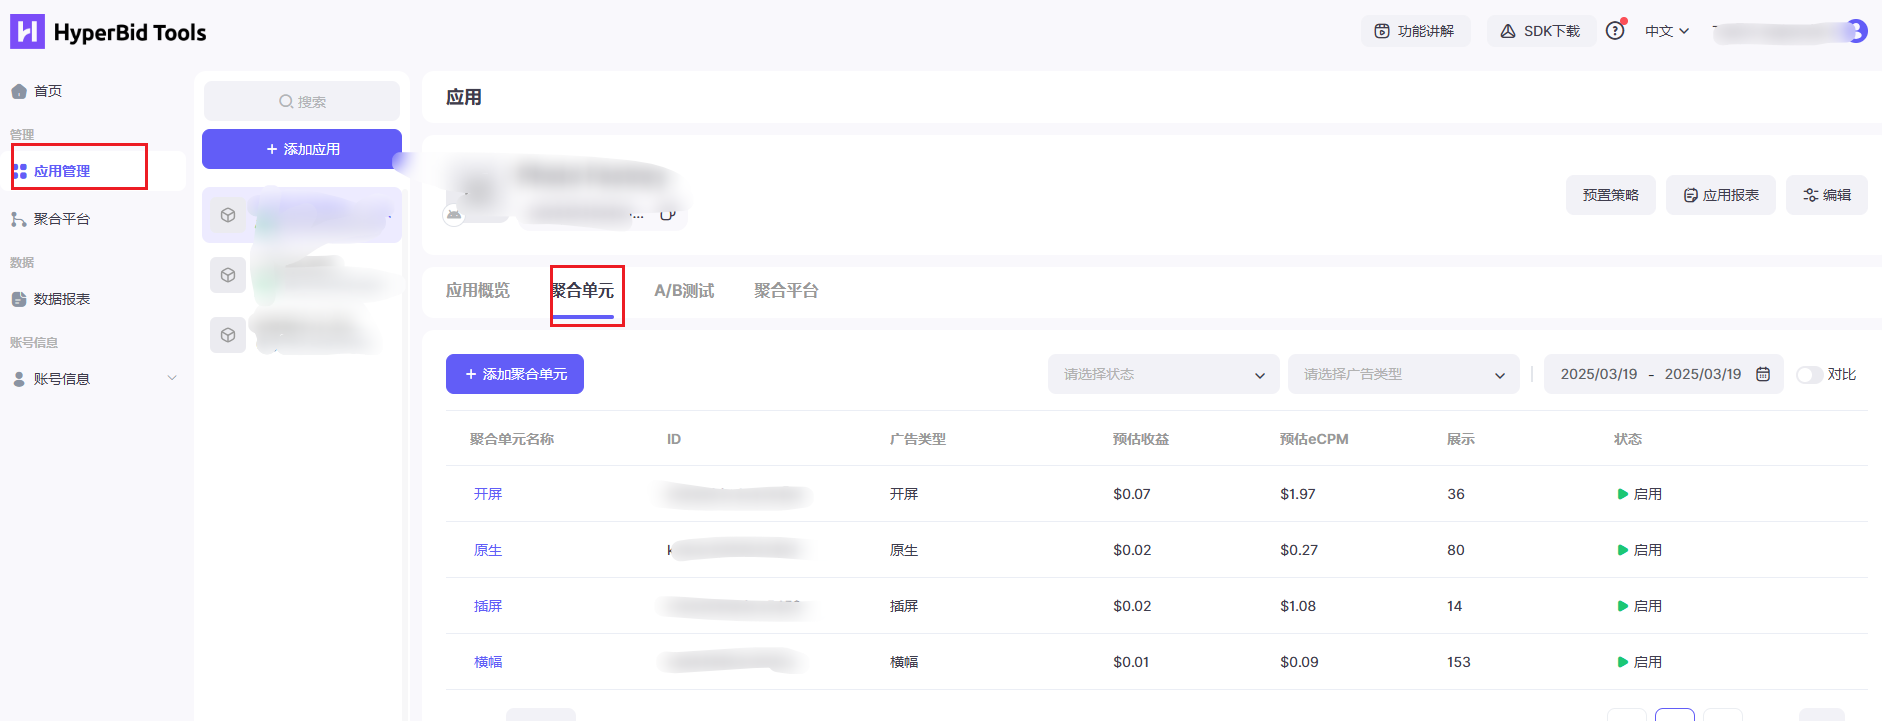Image resolution: width=1882 pixels, height=721 pixels.
Task: Open the calendar icon in date range
Action: coord(1763,374)
